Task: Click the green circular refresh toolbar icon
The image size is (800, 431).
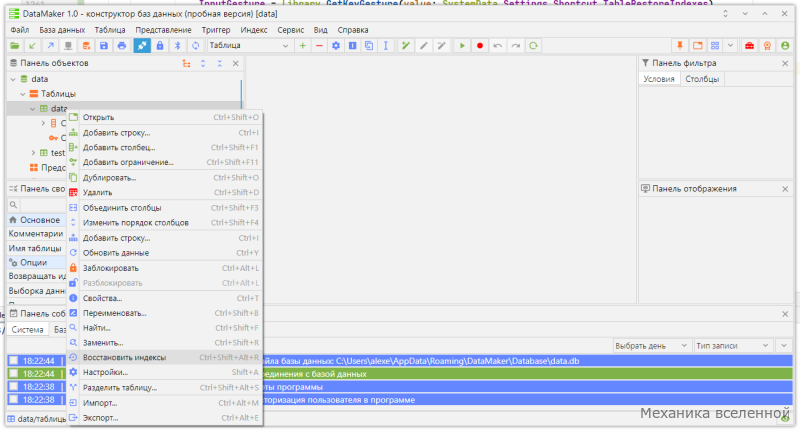Action: click(x=533, y=46)
